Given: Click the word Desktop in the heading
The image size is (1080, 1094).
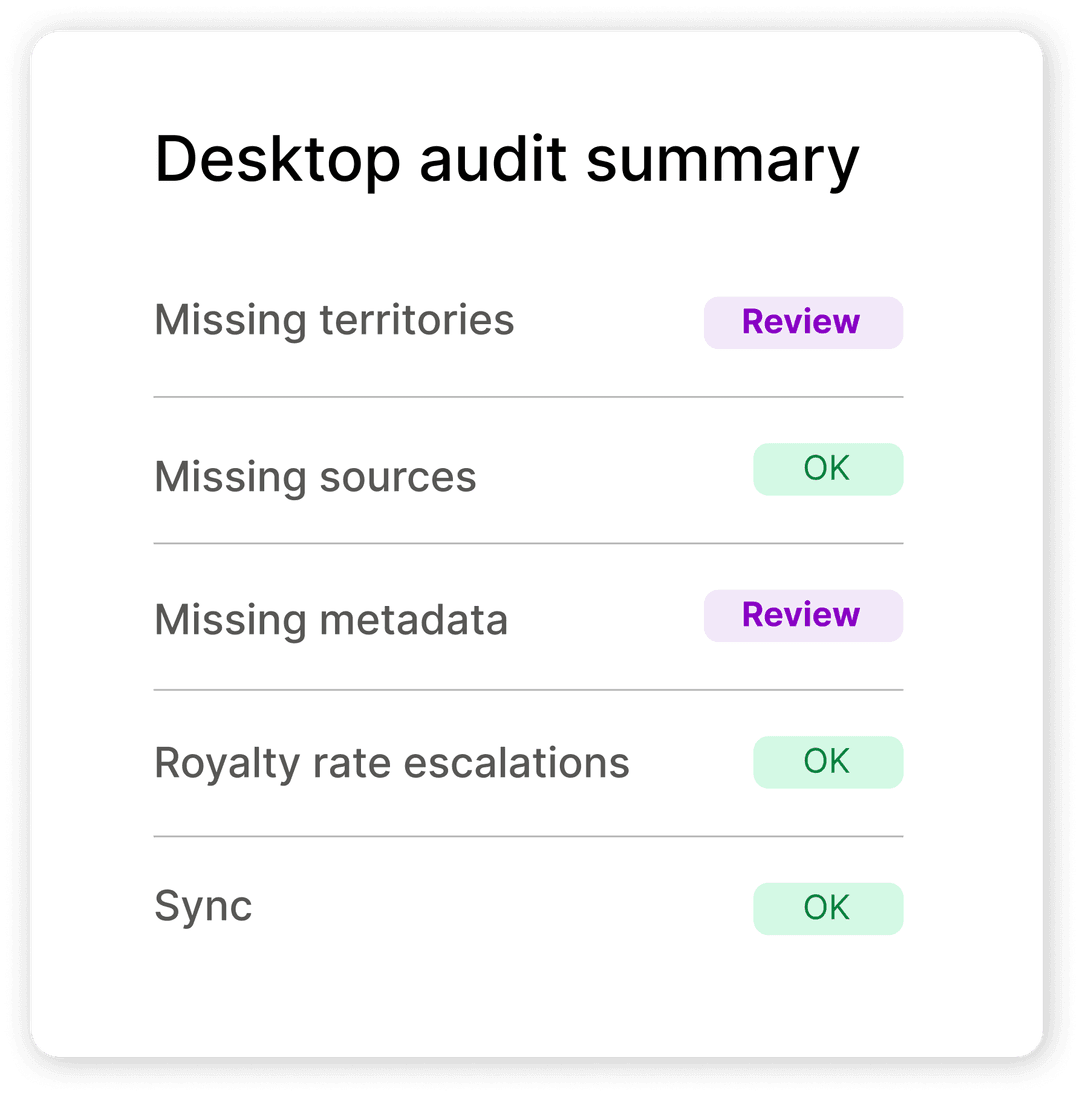Looking at the screenshot, I should (x=278, y=162).
